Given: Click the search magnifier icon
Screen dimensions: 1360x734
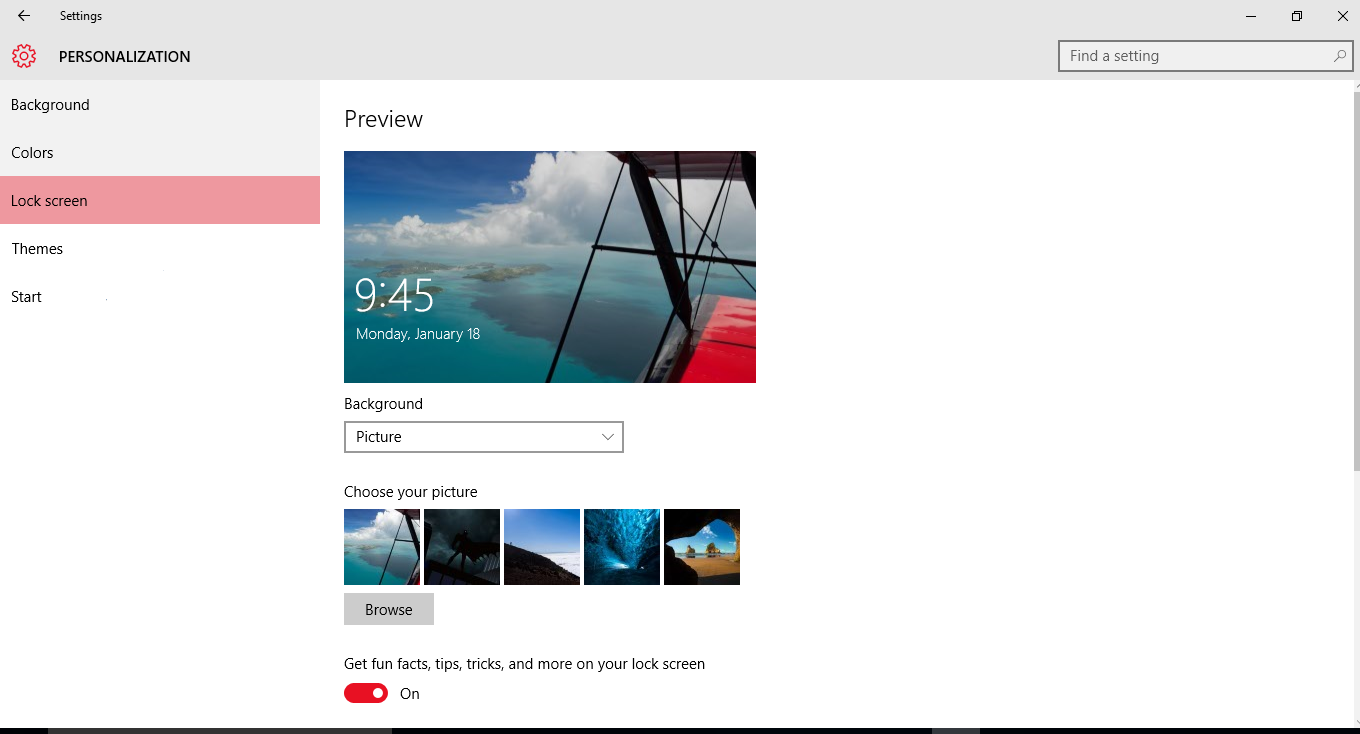Looking at the screenshot, I should tap(1340, 56).
